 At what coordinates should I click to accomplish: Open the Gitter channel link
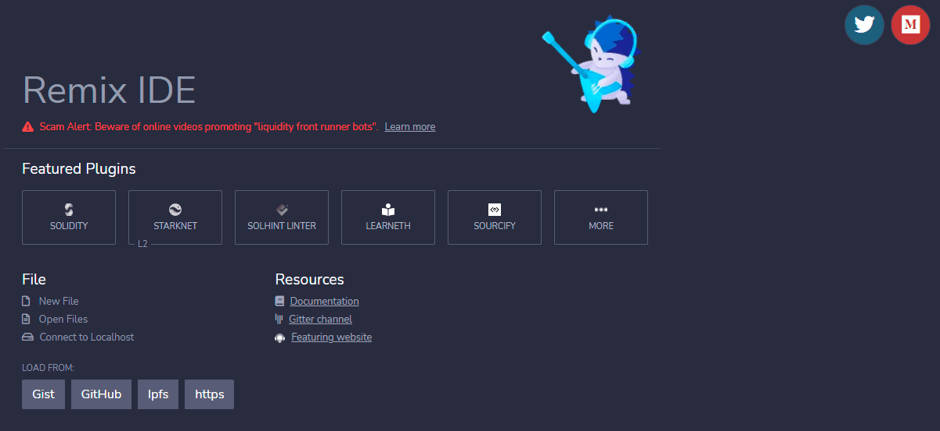[x=320, y=319]
